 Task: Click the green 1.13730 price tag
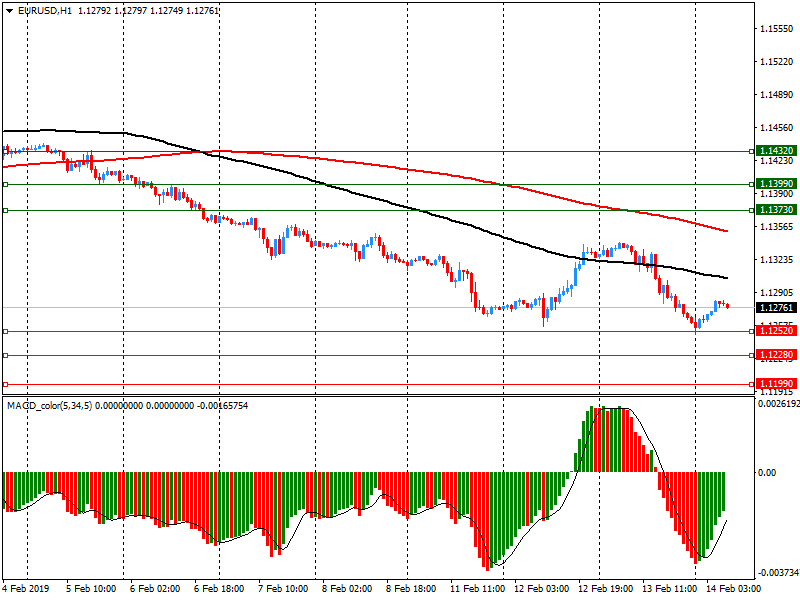click(775, 210)
